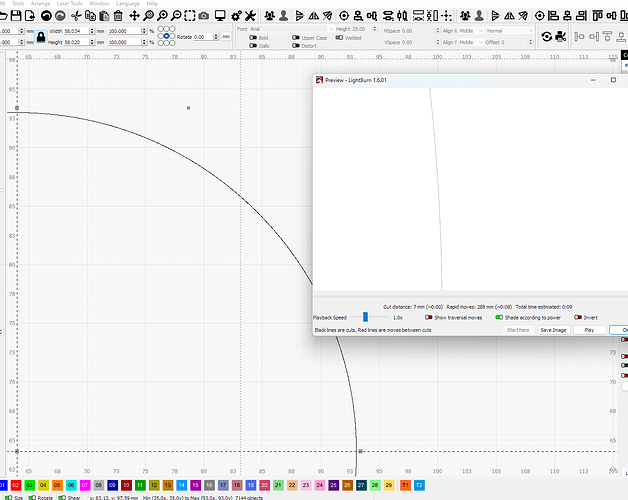Paste from clipboard icon

click(104, 16)
